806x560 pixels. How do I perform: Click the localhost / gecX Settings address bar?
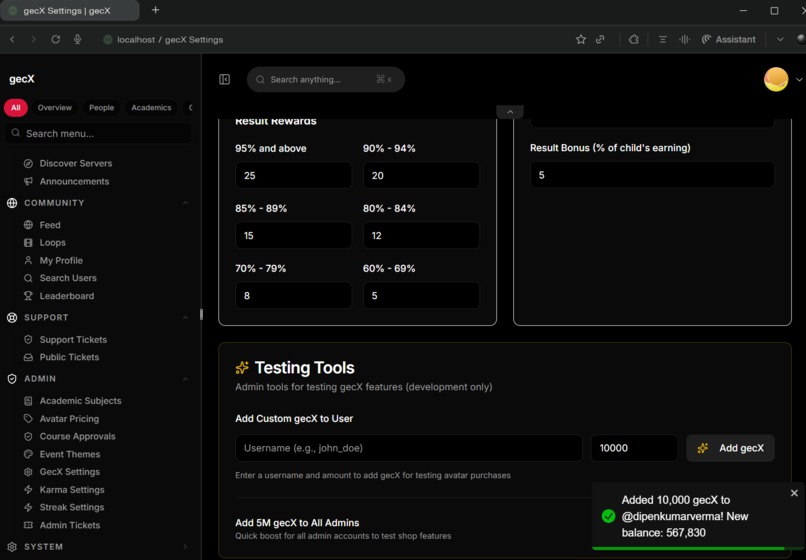(170, 40)
